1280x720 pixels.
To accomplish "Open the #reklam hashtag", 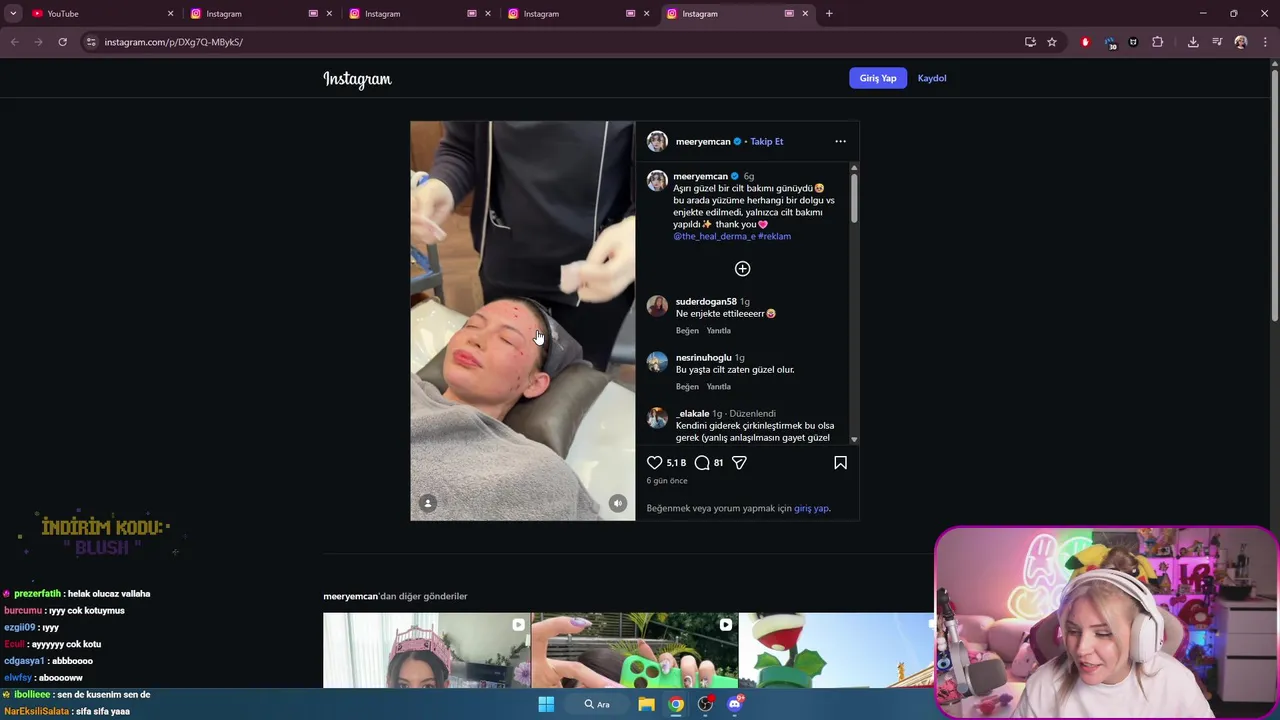I will (774, 237).
